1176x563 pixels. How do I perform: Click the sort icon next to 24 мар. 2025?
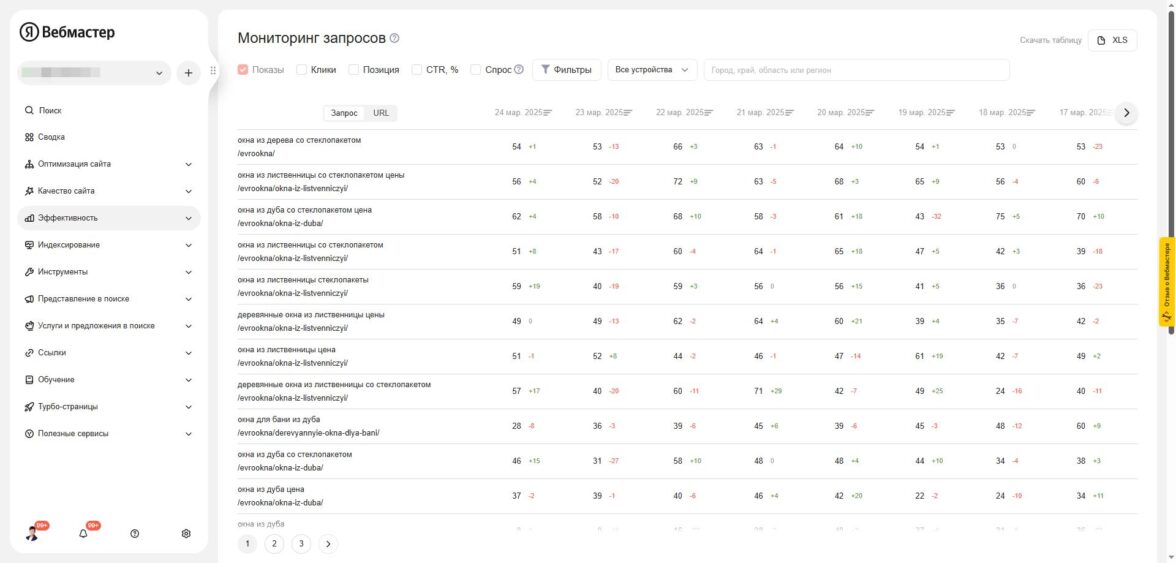tap(547, 113)
